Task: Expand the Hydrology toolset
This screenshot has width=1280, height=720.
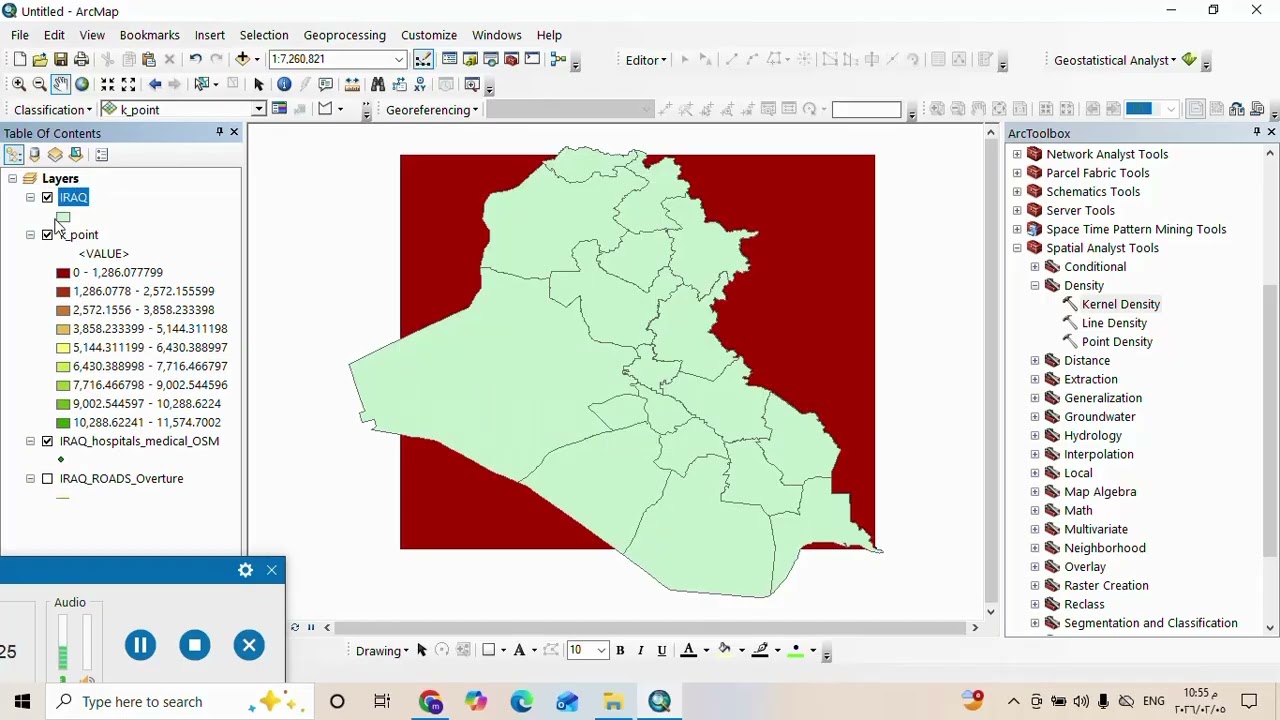Action: (1035, 436)
